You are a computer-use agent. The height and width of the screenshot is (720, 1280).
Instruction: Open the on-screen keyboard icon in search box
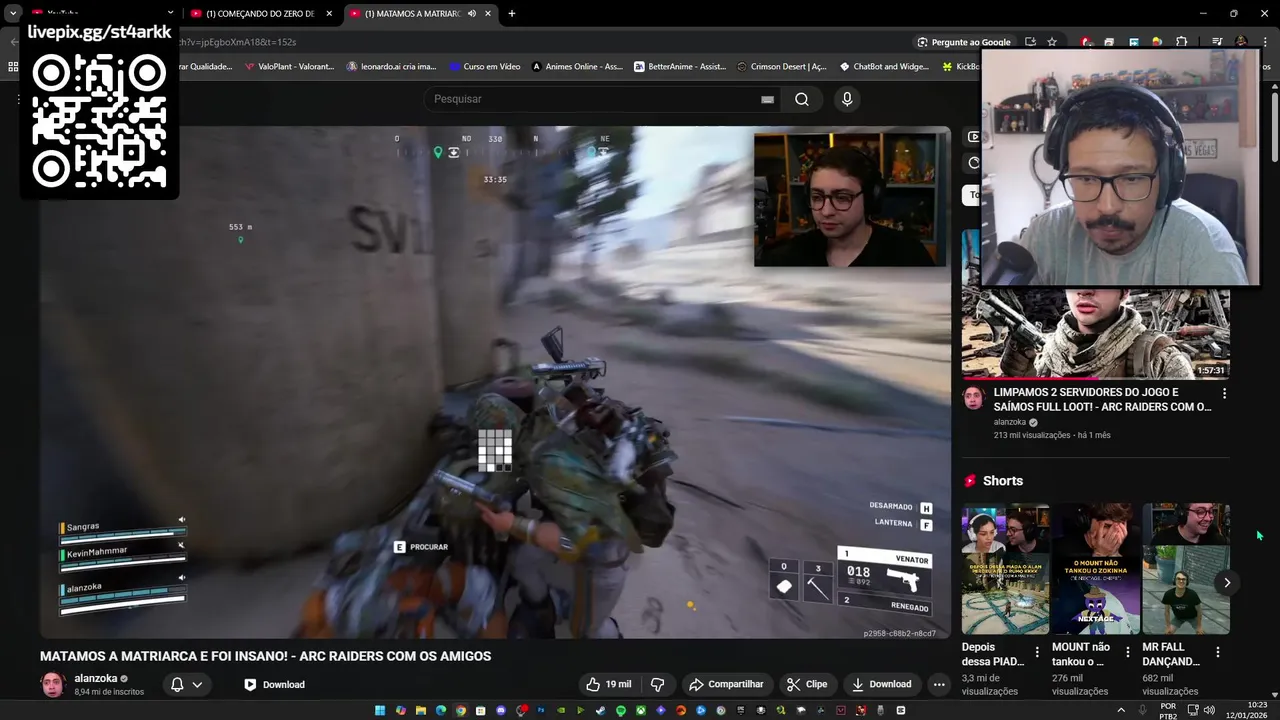point(767,99)
